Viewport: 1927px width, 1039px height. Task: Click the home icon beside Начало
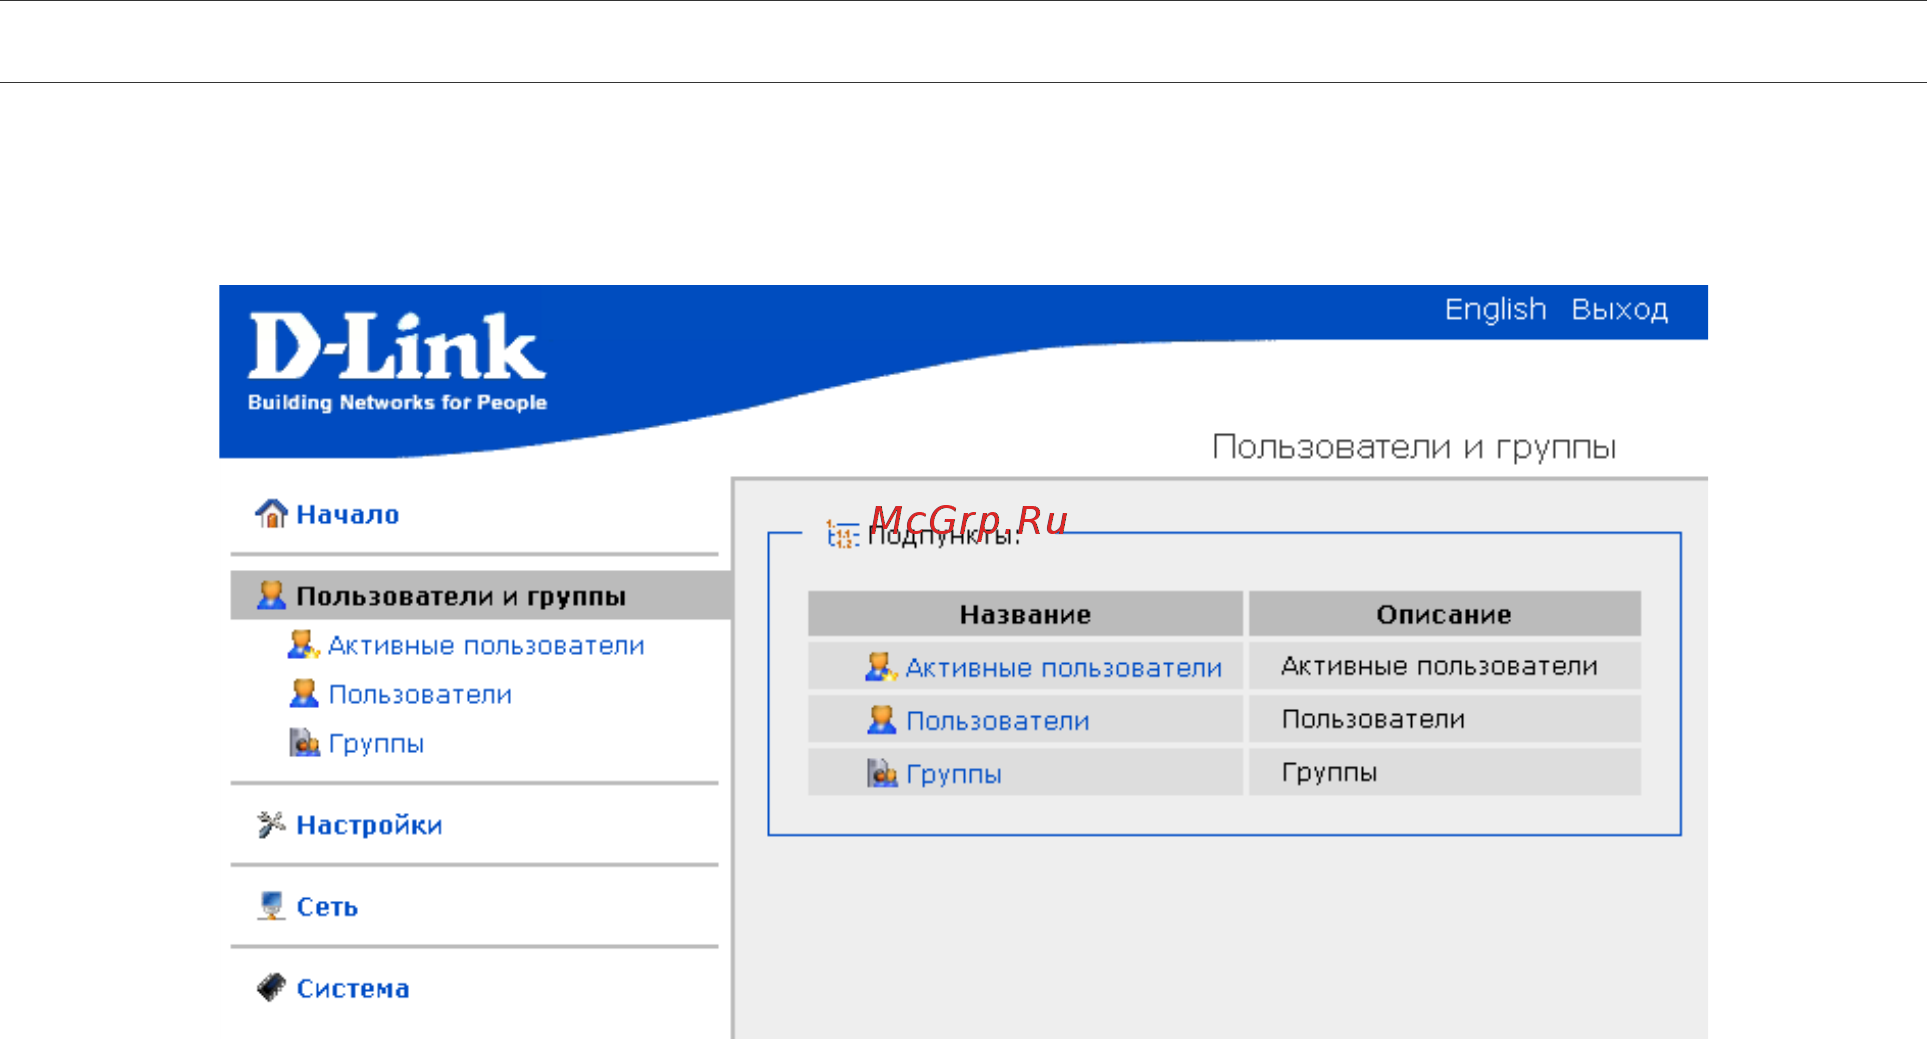click(x=271, y=513)
